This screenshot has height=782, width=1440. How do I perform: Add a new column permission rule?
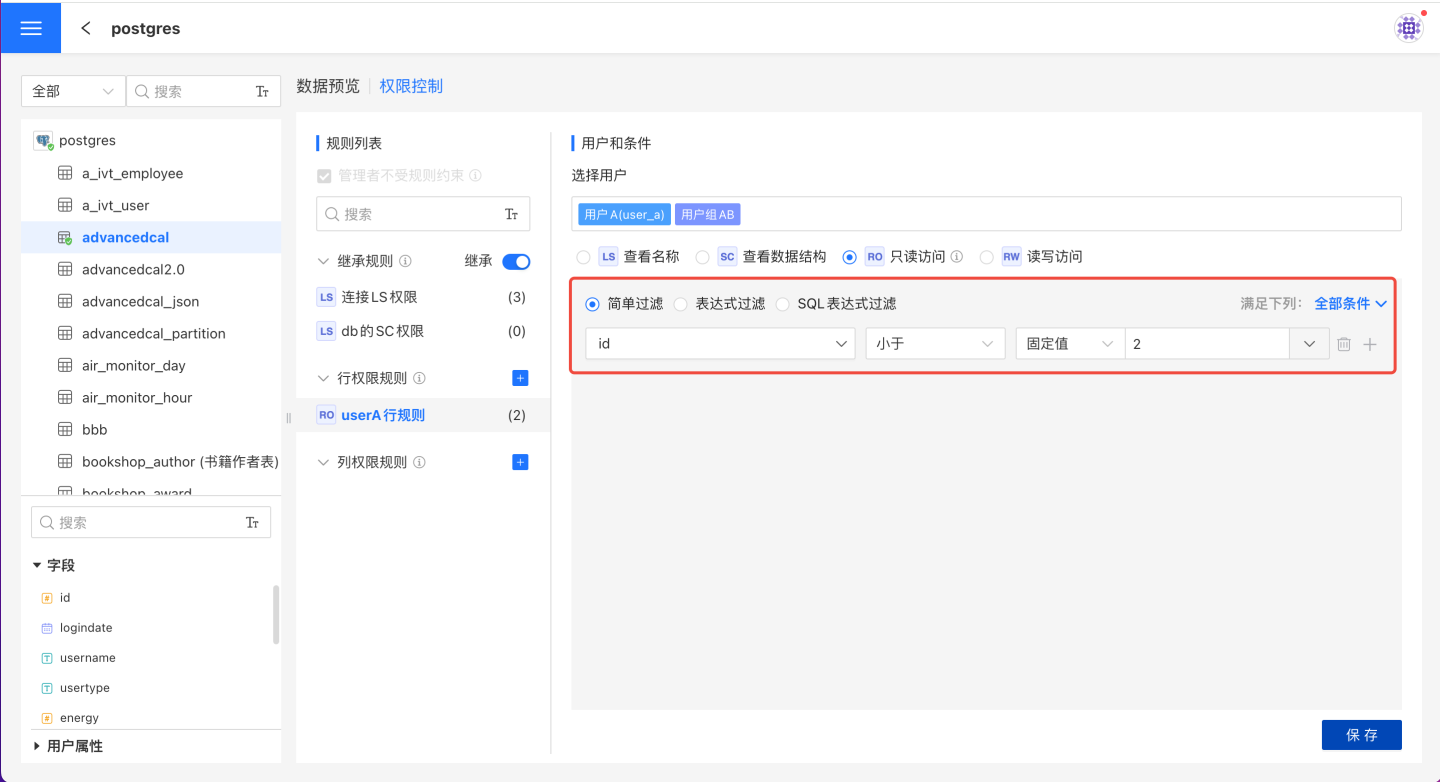pyautogui.click(x=520, y=462)
